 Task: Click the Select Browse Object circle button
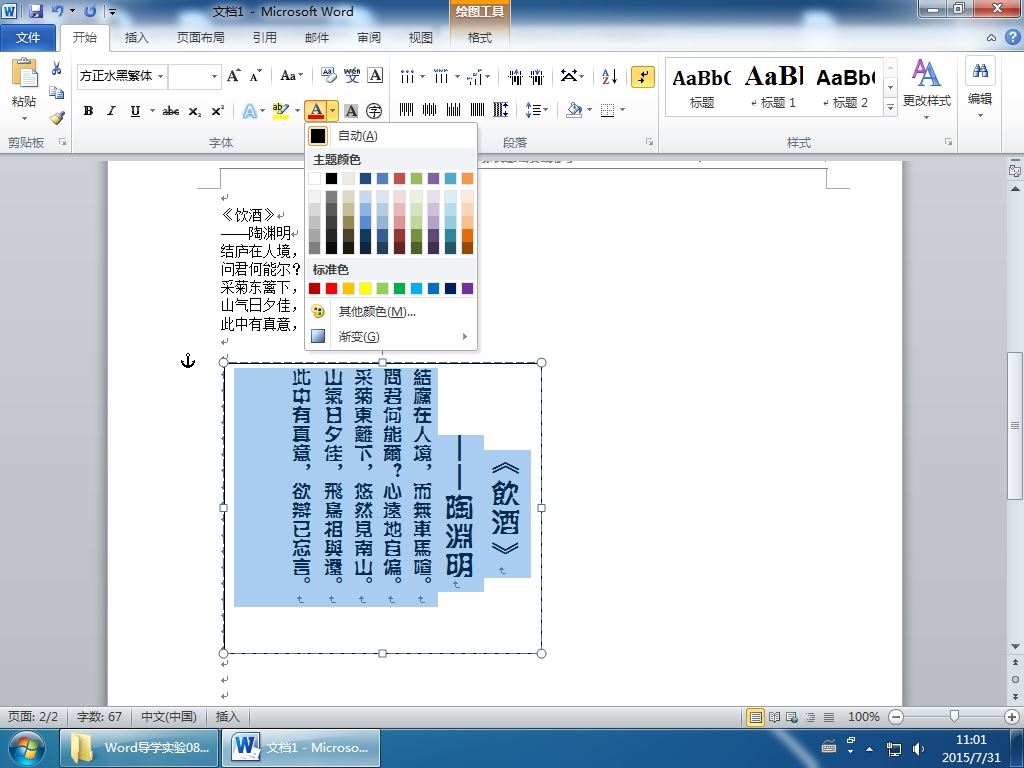point(1015,679)
